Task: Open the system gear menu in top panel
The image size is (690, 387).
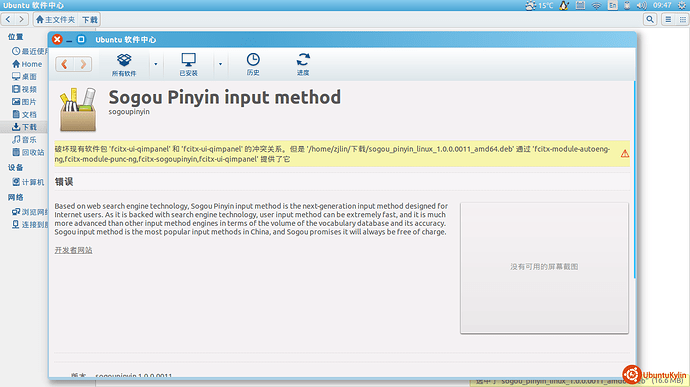Action: click(682, 5)
